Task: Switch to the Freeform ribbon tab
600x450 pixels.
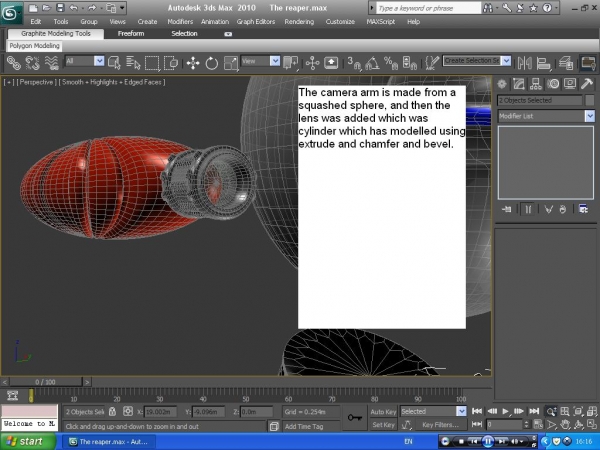Action: pos(131,34)
